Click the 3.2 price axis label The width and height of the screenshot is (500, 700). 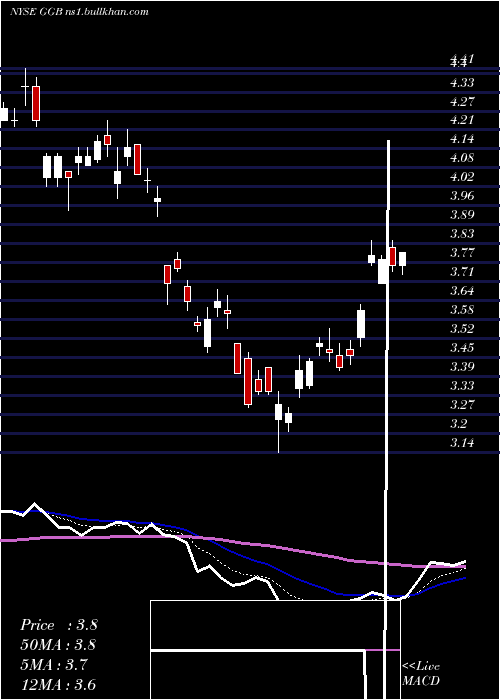pyautogui.click(x=459, y=423)
